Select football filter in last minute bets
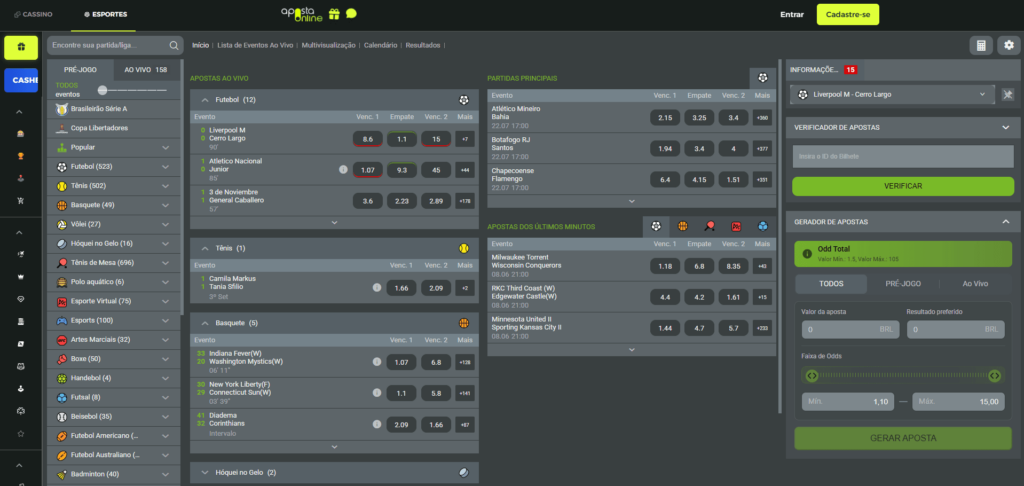This screenshot has width=1024, height=486. pyautogui.click(x=656, y=226)
